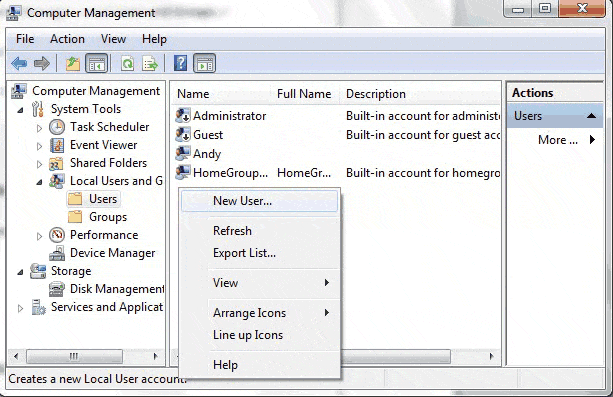
Task: Expand the Performance tree node
Action: [x=39, y=236]
